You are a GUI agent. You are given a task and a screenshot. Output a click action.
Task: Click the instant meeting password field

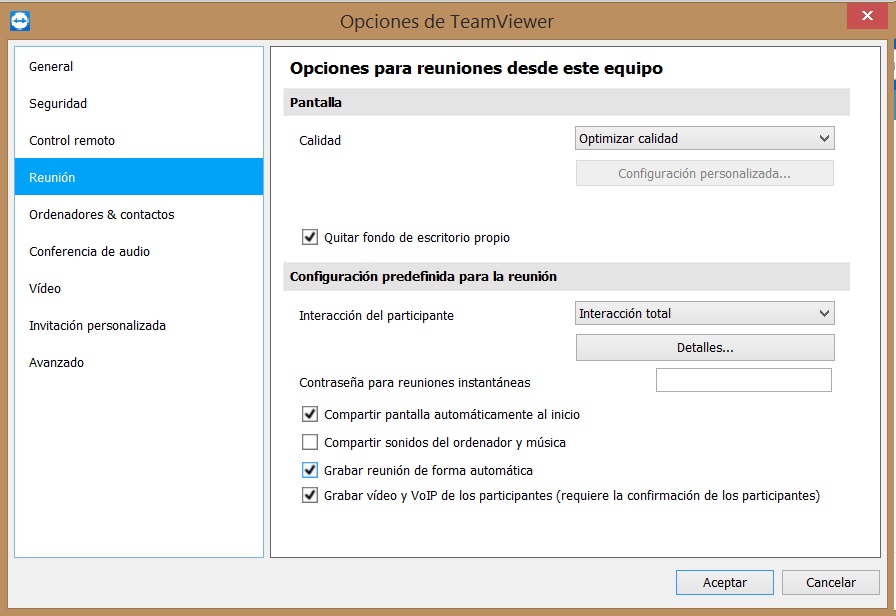[743, 381]
